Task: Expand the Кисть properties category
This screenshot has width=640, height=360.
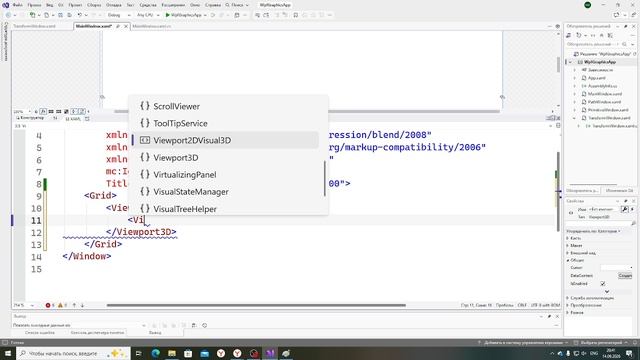Action: (x=568, y=238)
